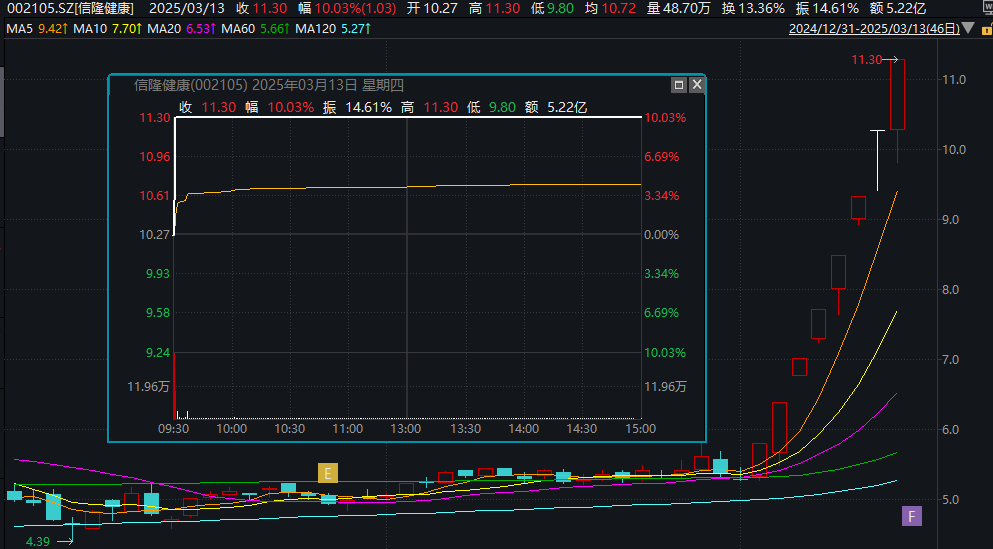993x549 pixels.
Task: Maximize the 信隆健康 intraday popup window
Action: 679,86
